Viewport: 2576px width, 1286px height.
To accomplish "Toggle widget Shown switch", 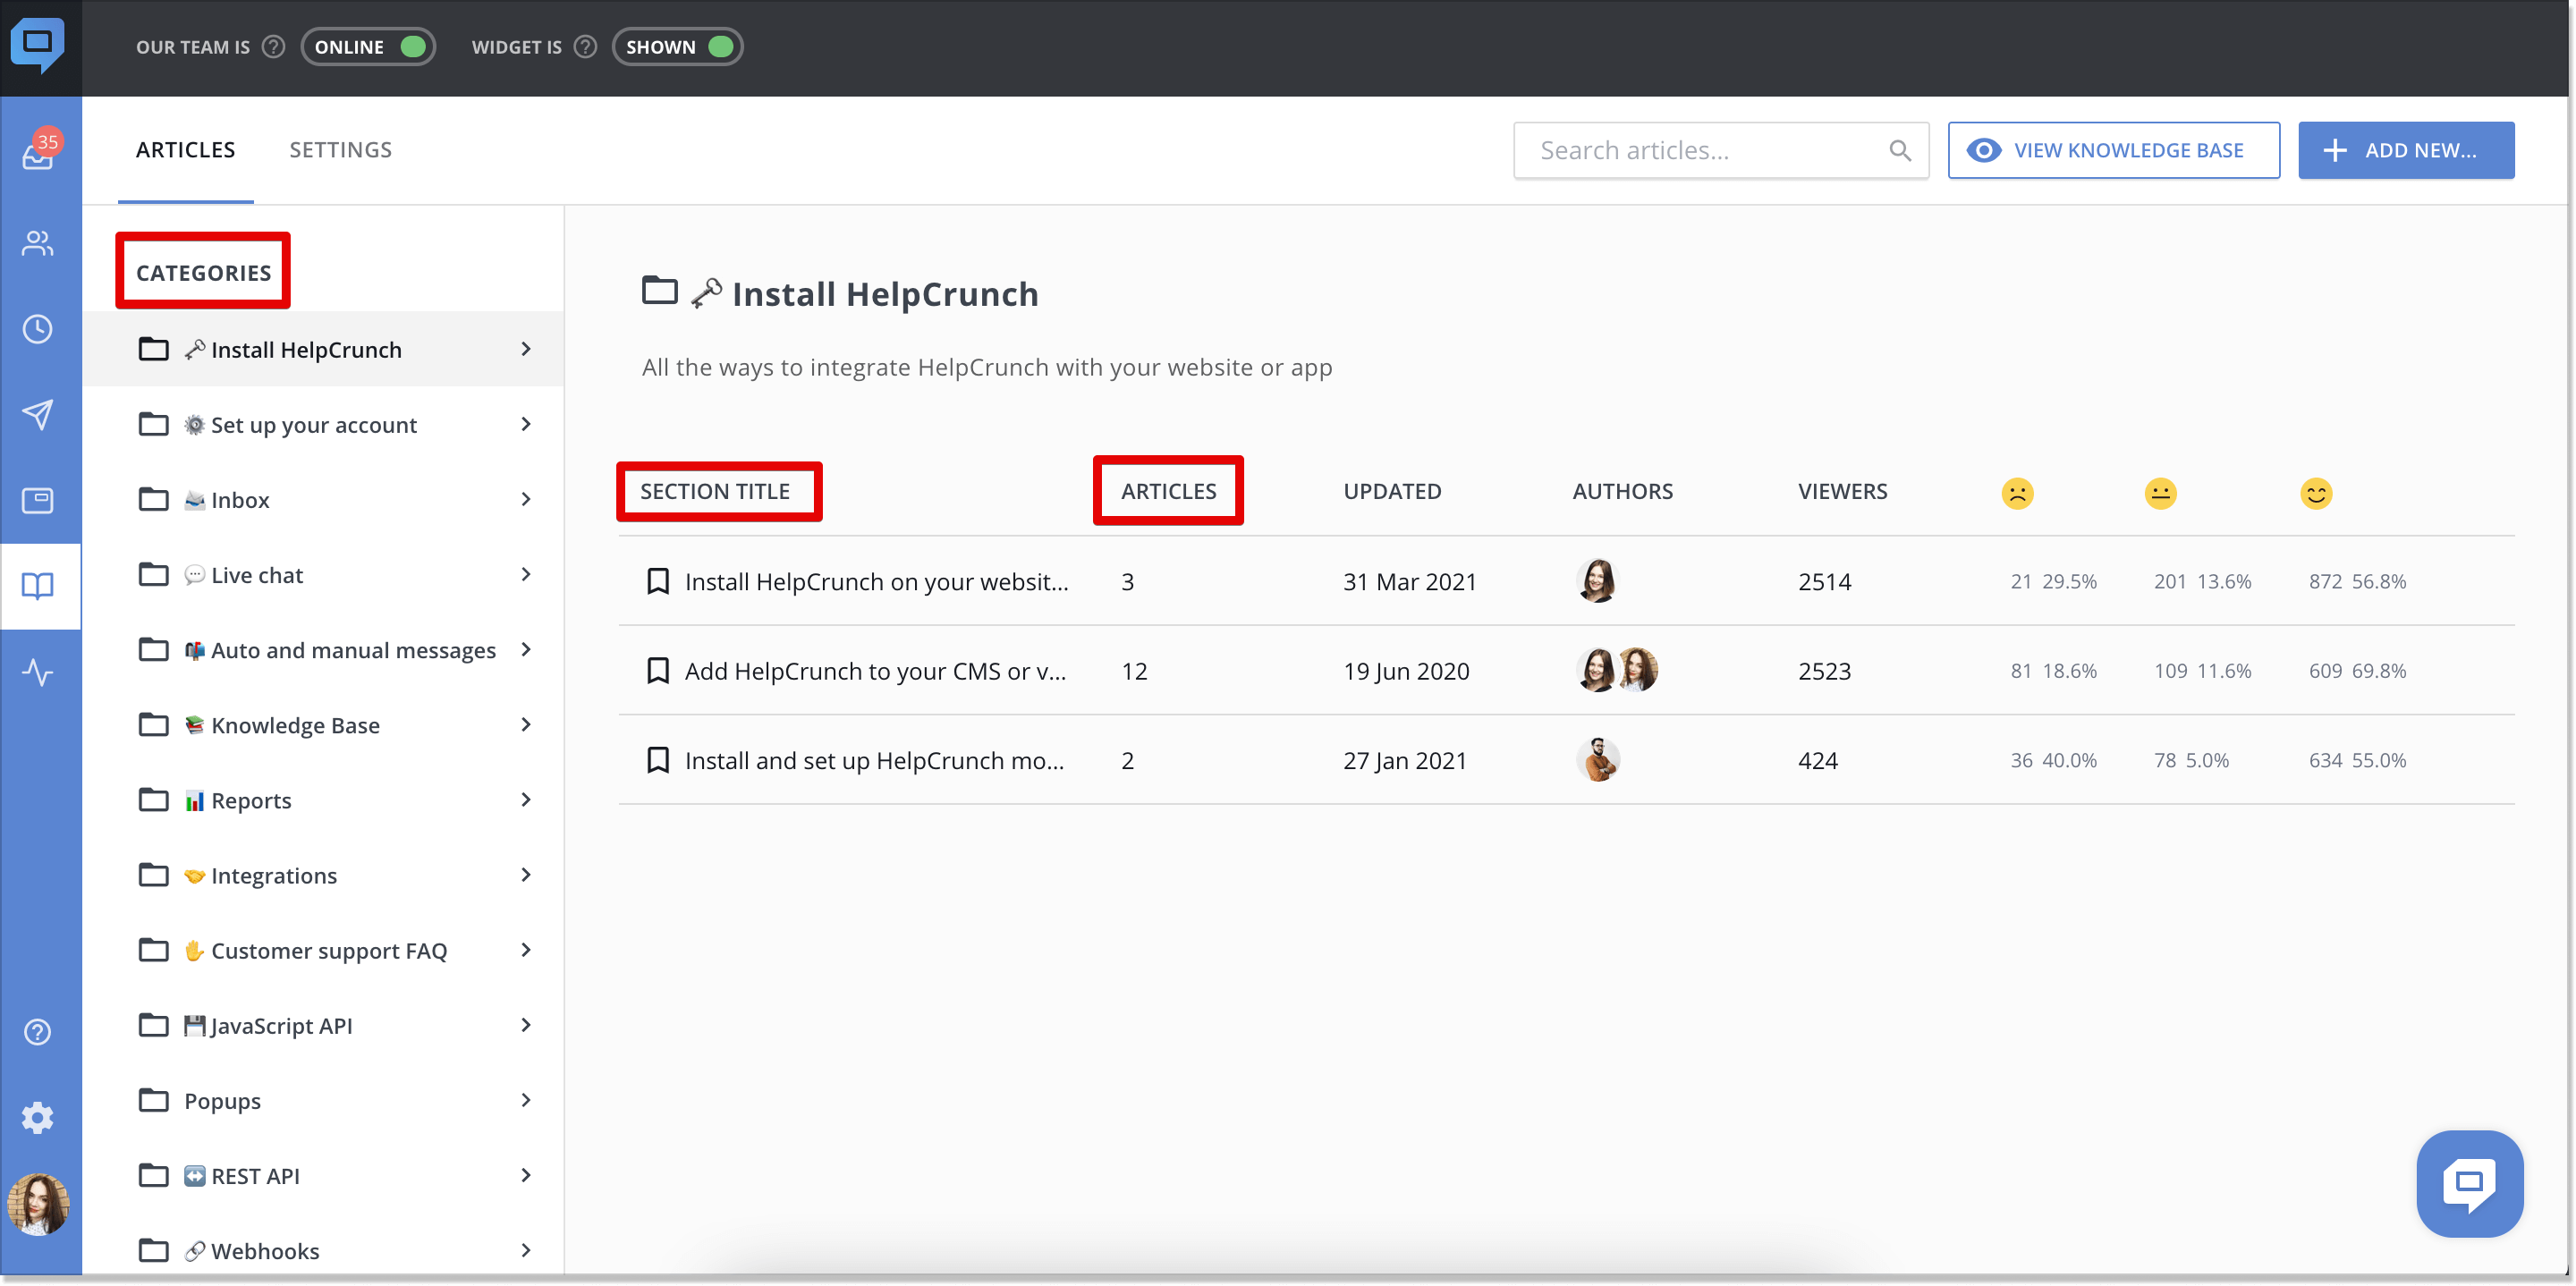I will [x=677, y=47].
